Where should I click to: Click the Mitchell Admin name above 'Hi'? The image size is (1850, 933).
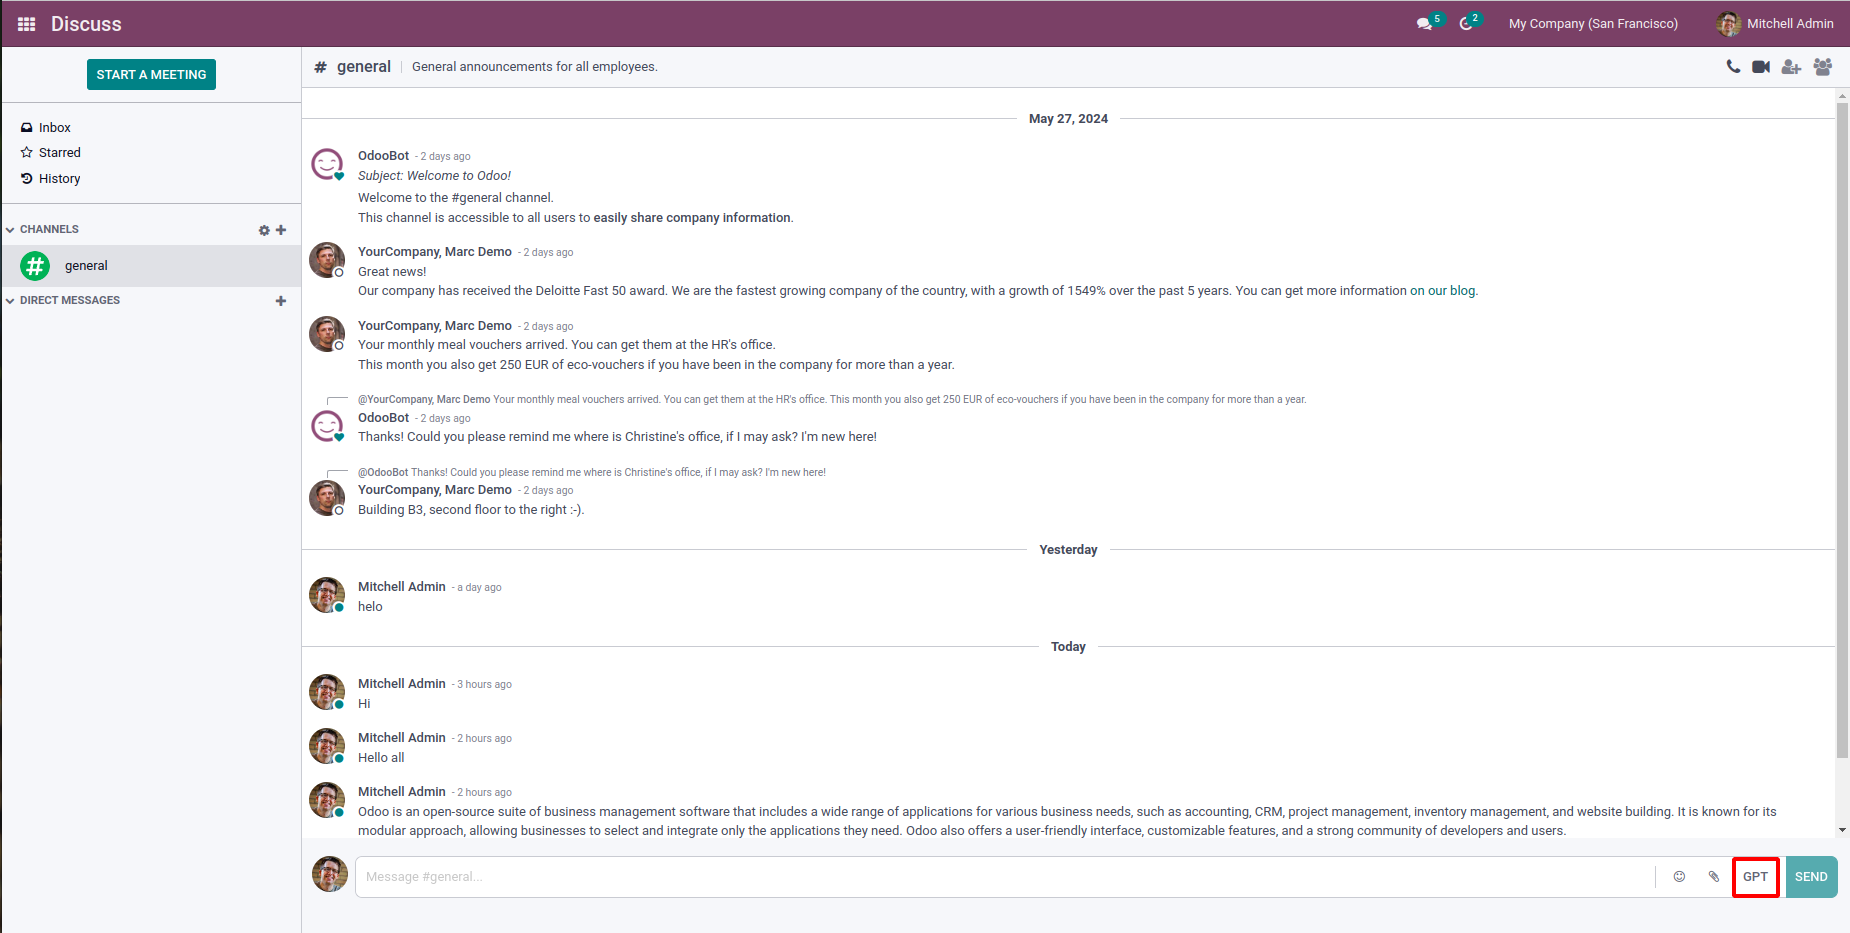click(x=402, y=684)
